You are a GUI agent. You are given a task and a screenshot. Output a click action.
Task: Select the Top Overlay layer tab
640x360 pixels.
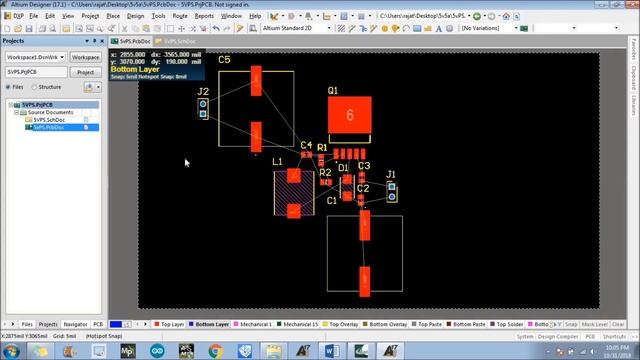click(340, 324)
